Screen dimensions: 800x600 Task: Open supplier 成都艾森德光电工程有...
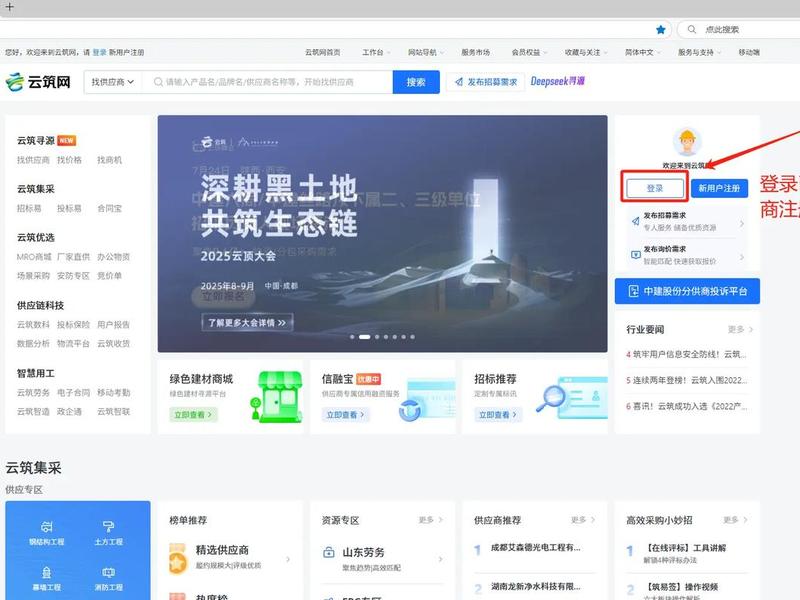[535, 547]
